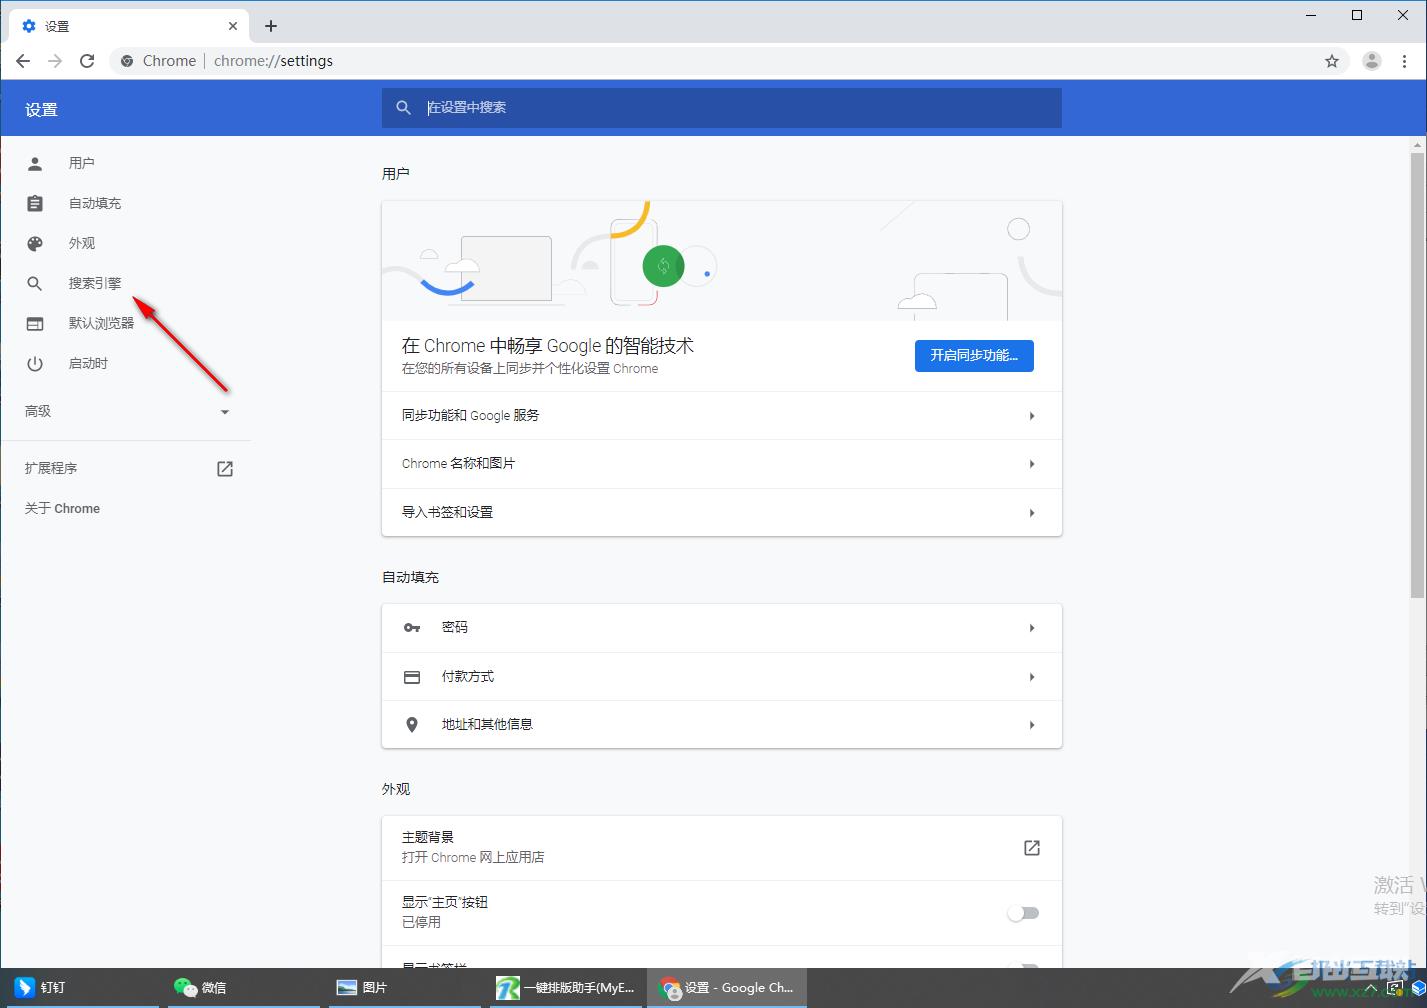This screenshot has width=1427, height=1008.
Task: Open the user profile avatar menu
Action: point(1372,61)
